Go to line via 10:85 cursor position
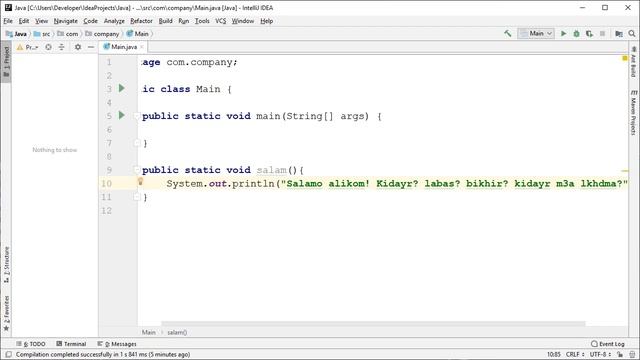The image size is (640, 360). (553, 354)
